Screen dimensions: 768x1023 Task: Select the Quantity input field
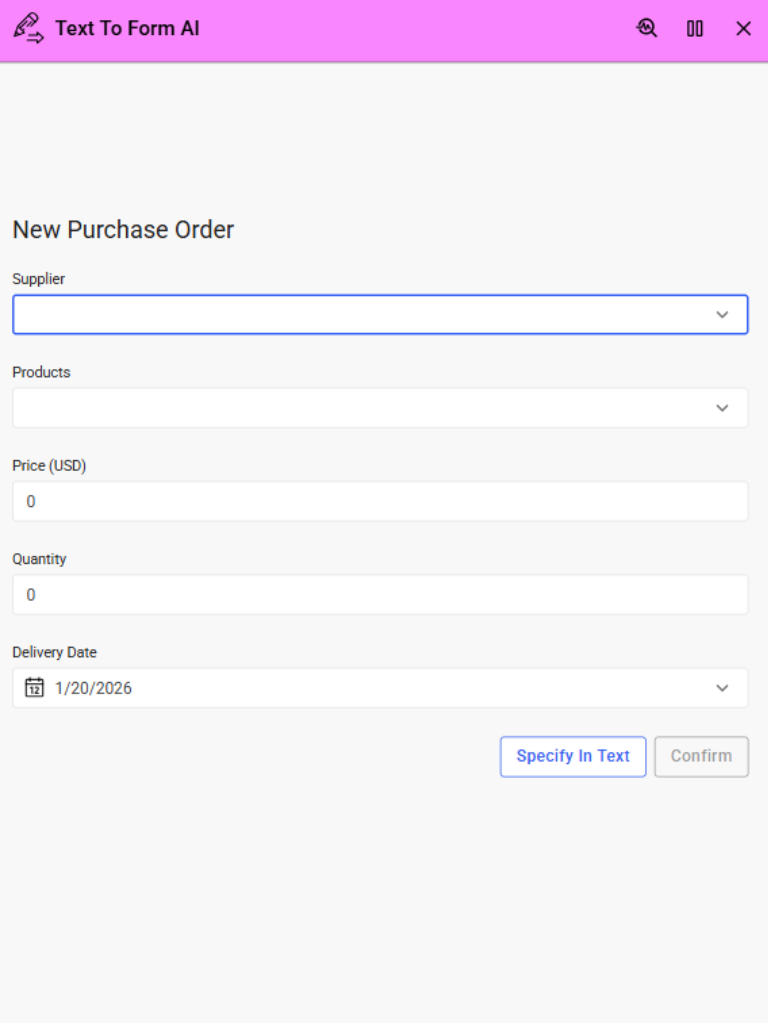(380, 595)
